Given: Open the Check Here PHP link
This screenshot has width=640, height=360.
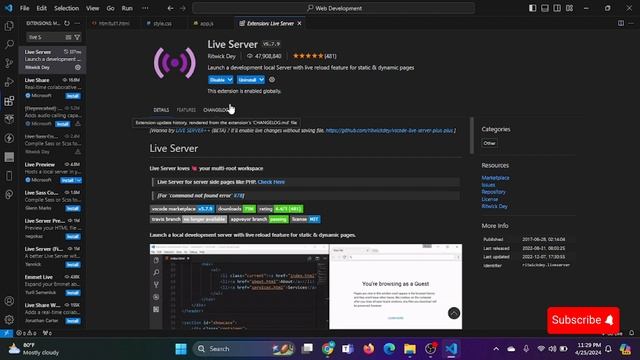Looking at the screenshot, I should tap(271, 182).
